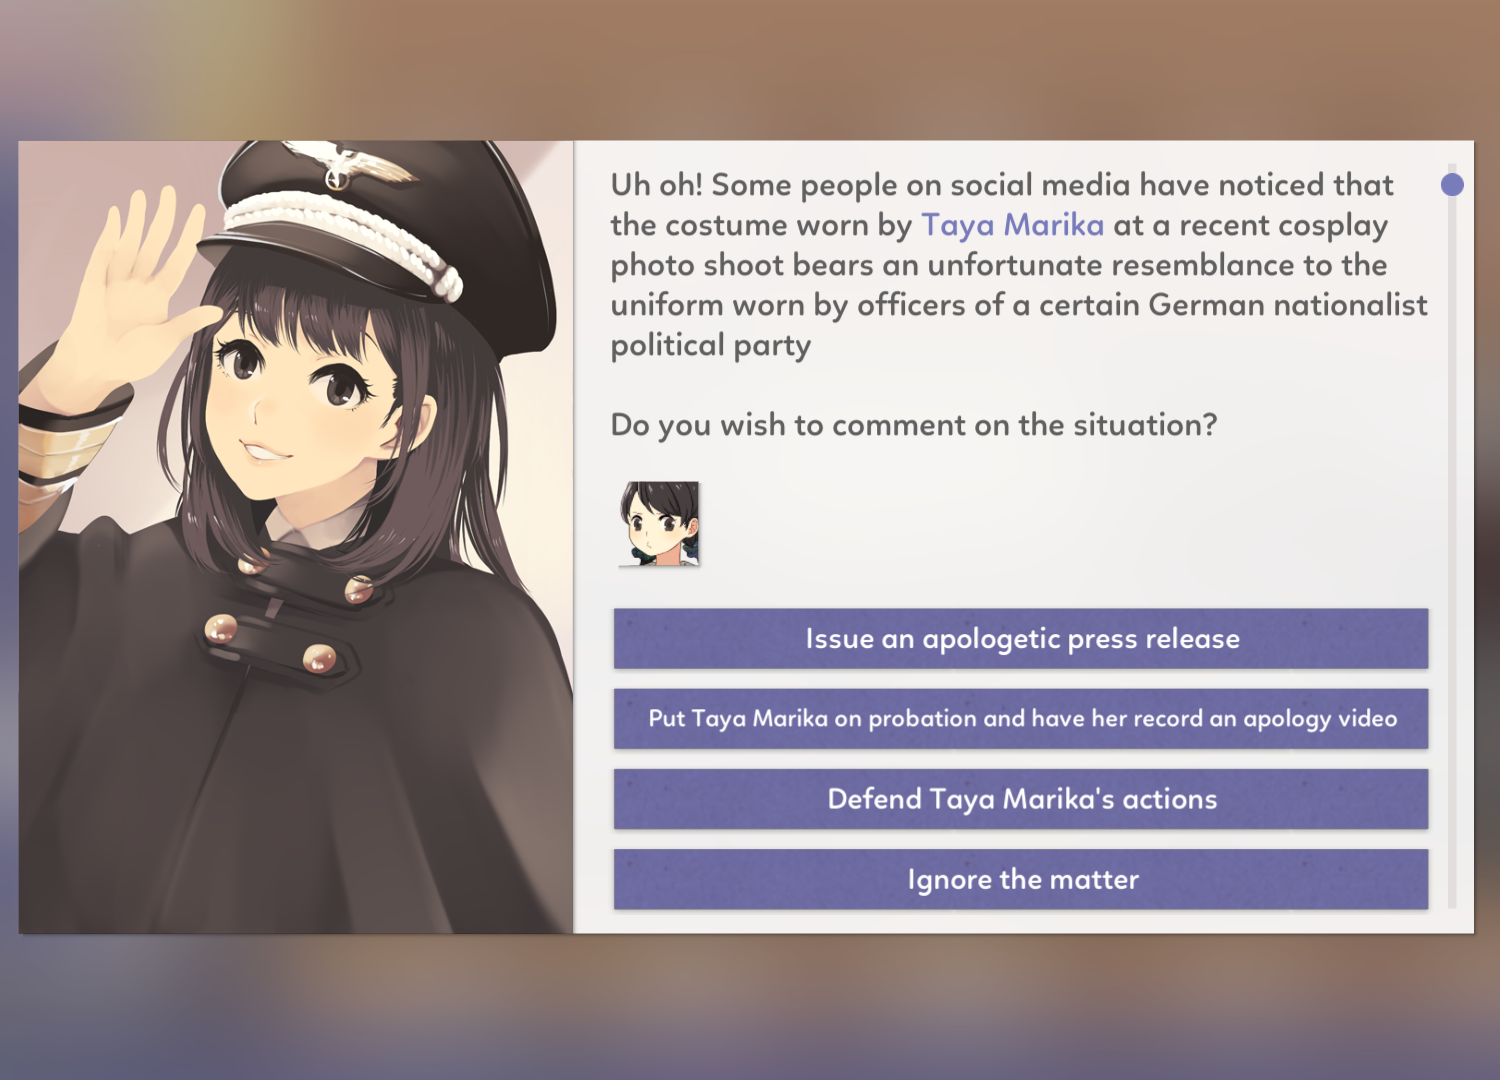This screenshot has height=1080, width=1500.
Task: Choose the probation and apology video option
Action: click(x=1021, y=718)
